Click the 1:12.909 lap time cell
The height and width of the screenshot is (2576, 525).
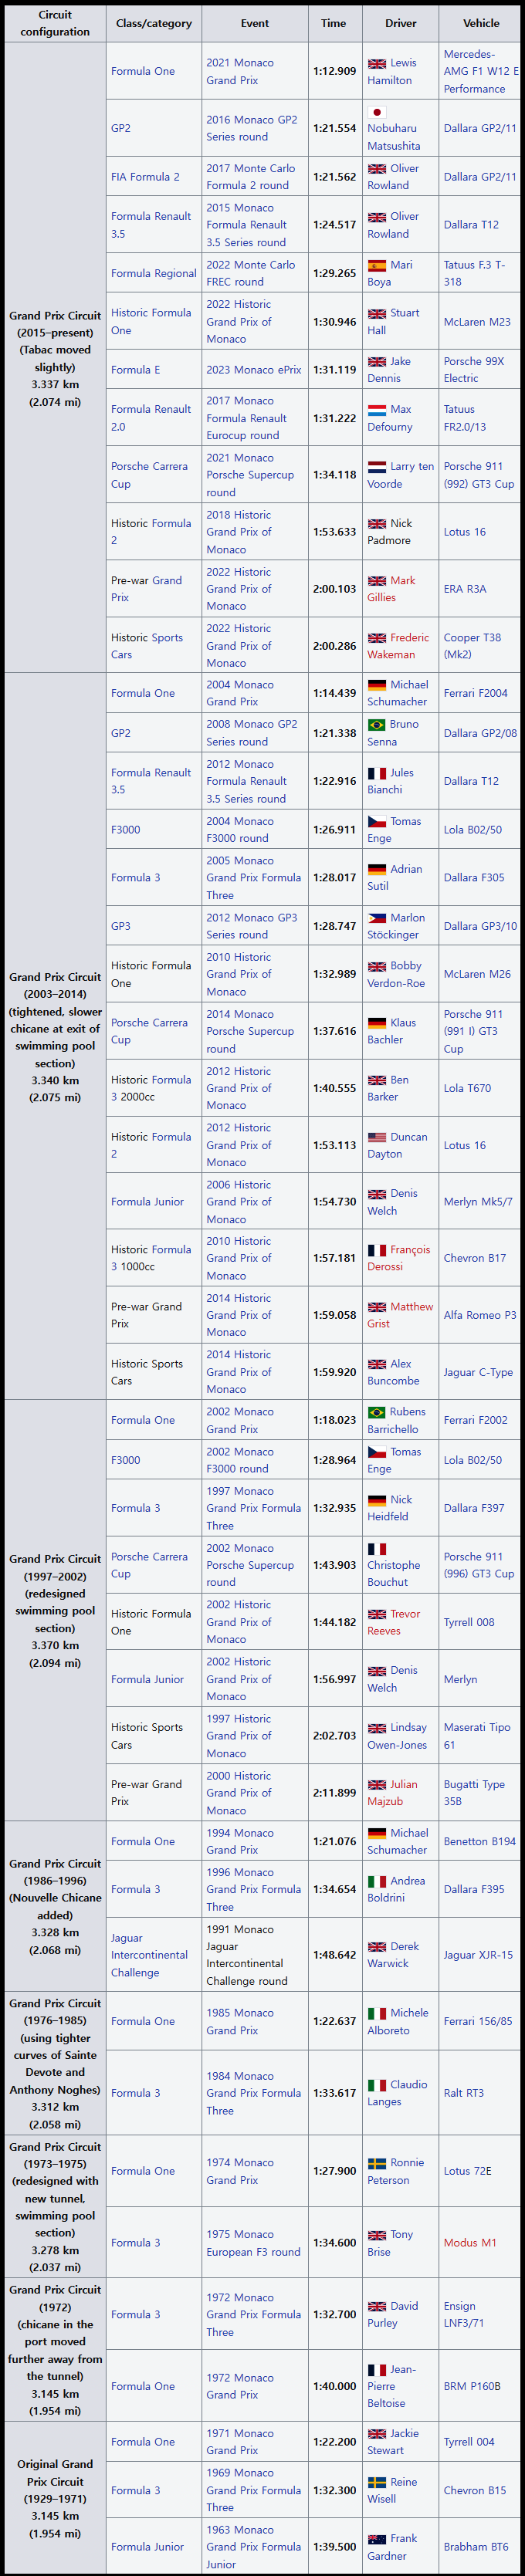coord(334,72)
